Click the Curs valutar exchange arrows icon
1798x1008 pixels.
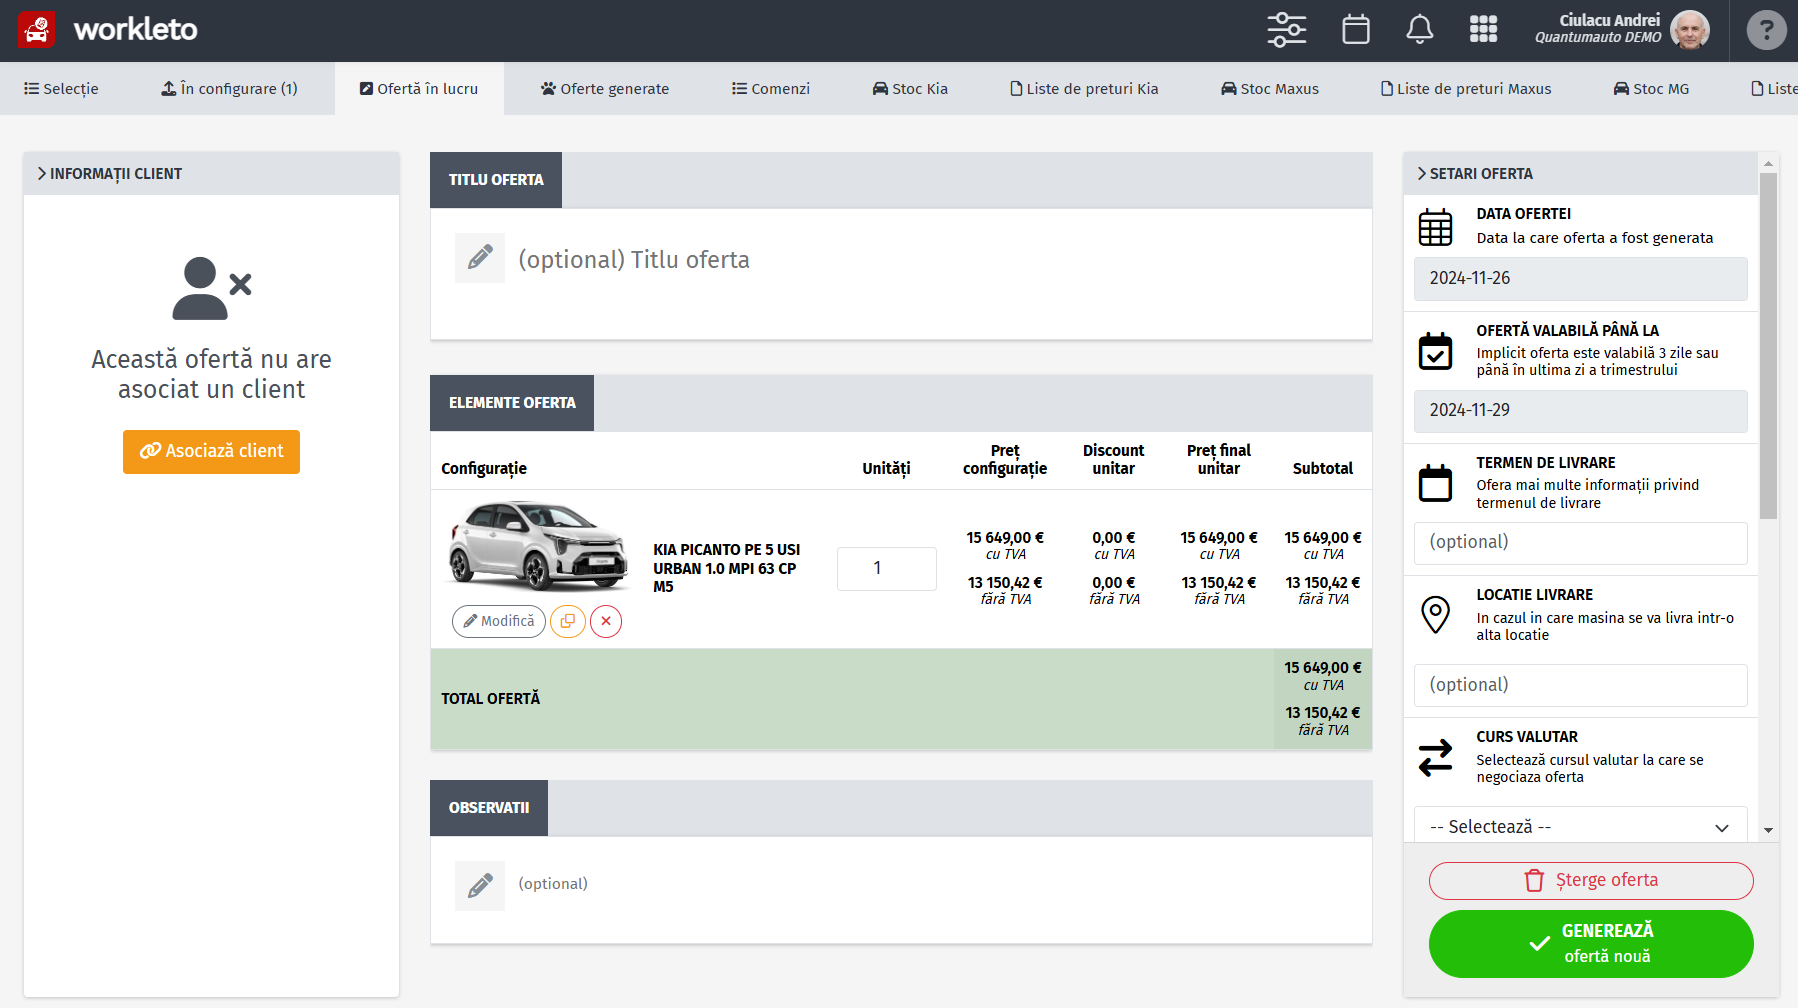click(x=1436, y=758)
